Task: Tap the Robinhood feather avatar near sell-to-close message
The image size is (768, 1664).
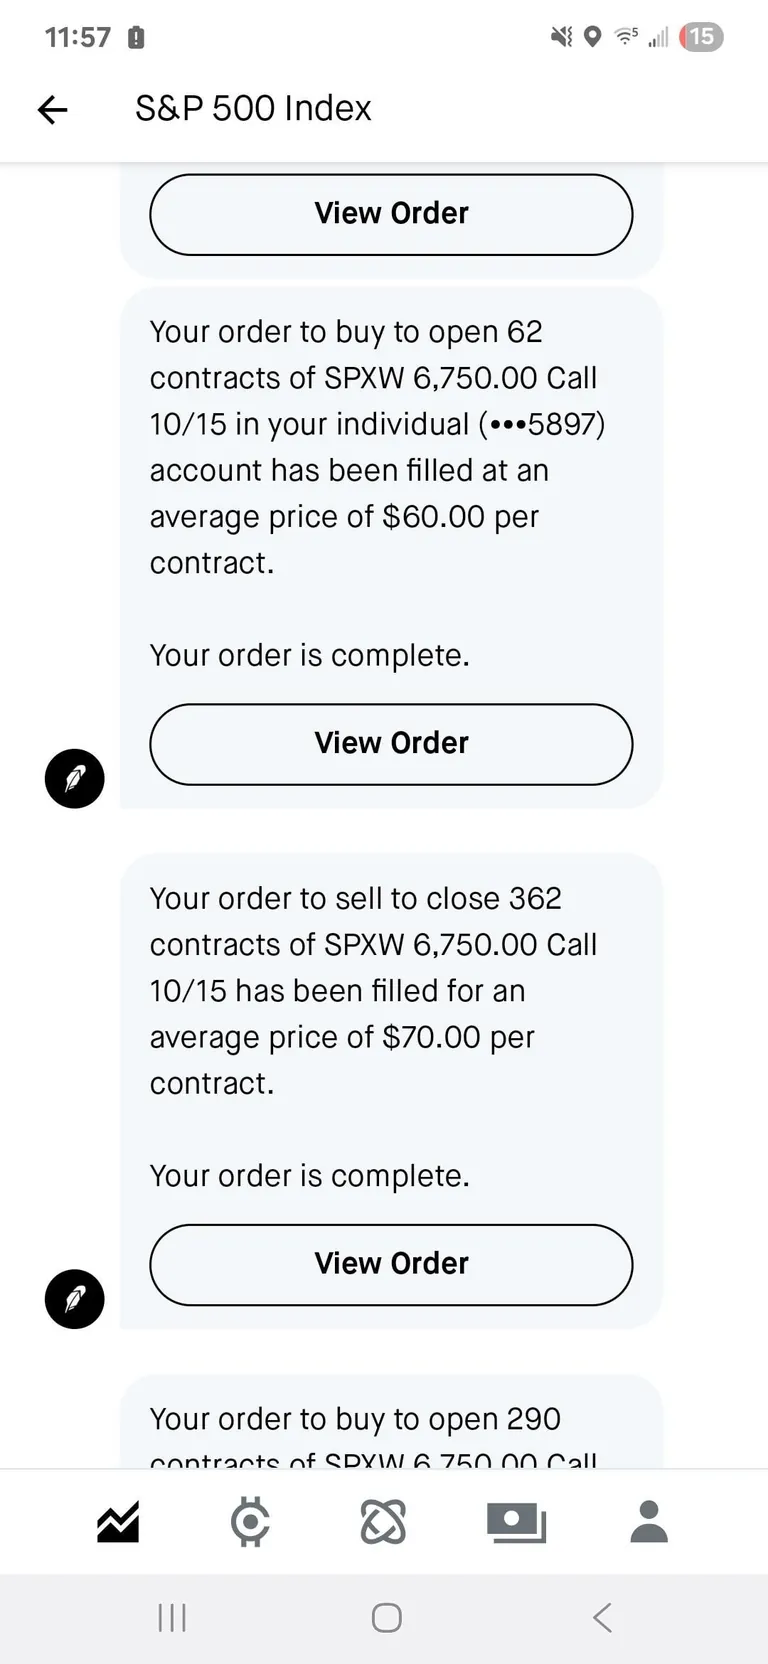Action: click(75, 1298)
